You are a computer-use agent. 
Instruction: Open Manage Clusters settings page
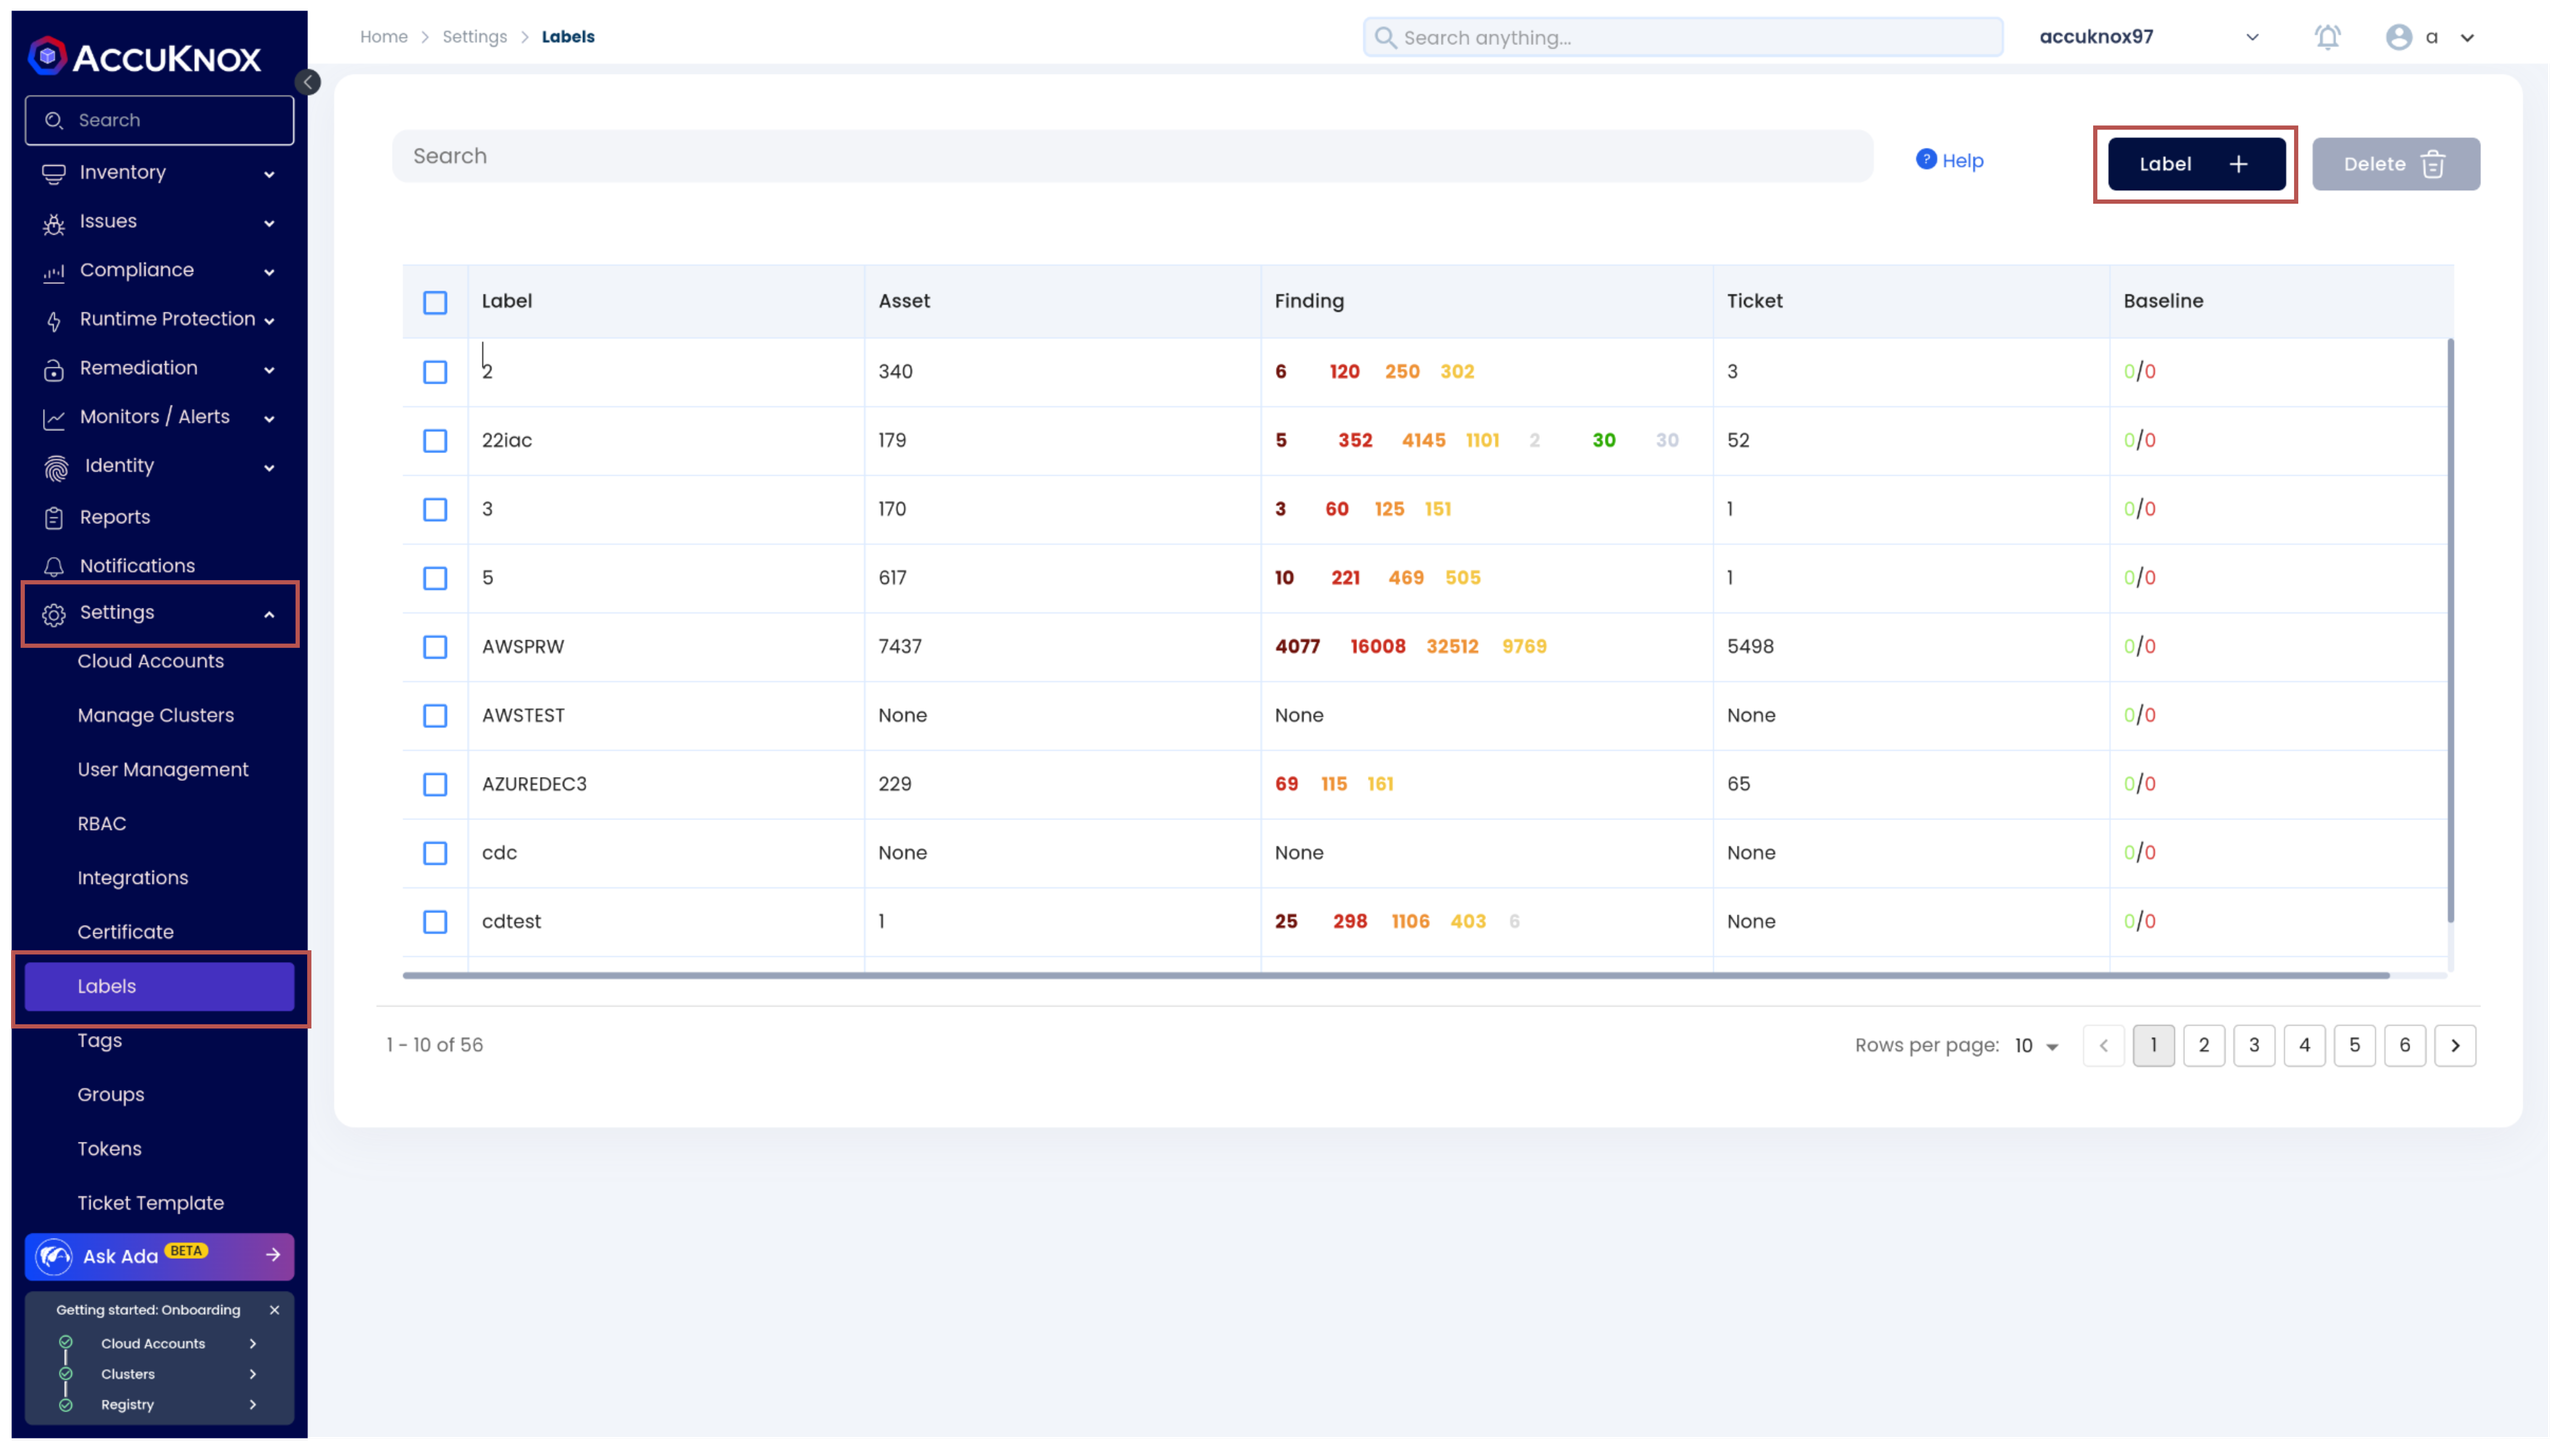(156, 716)
